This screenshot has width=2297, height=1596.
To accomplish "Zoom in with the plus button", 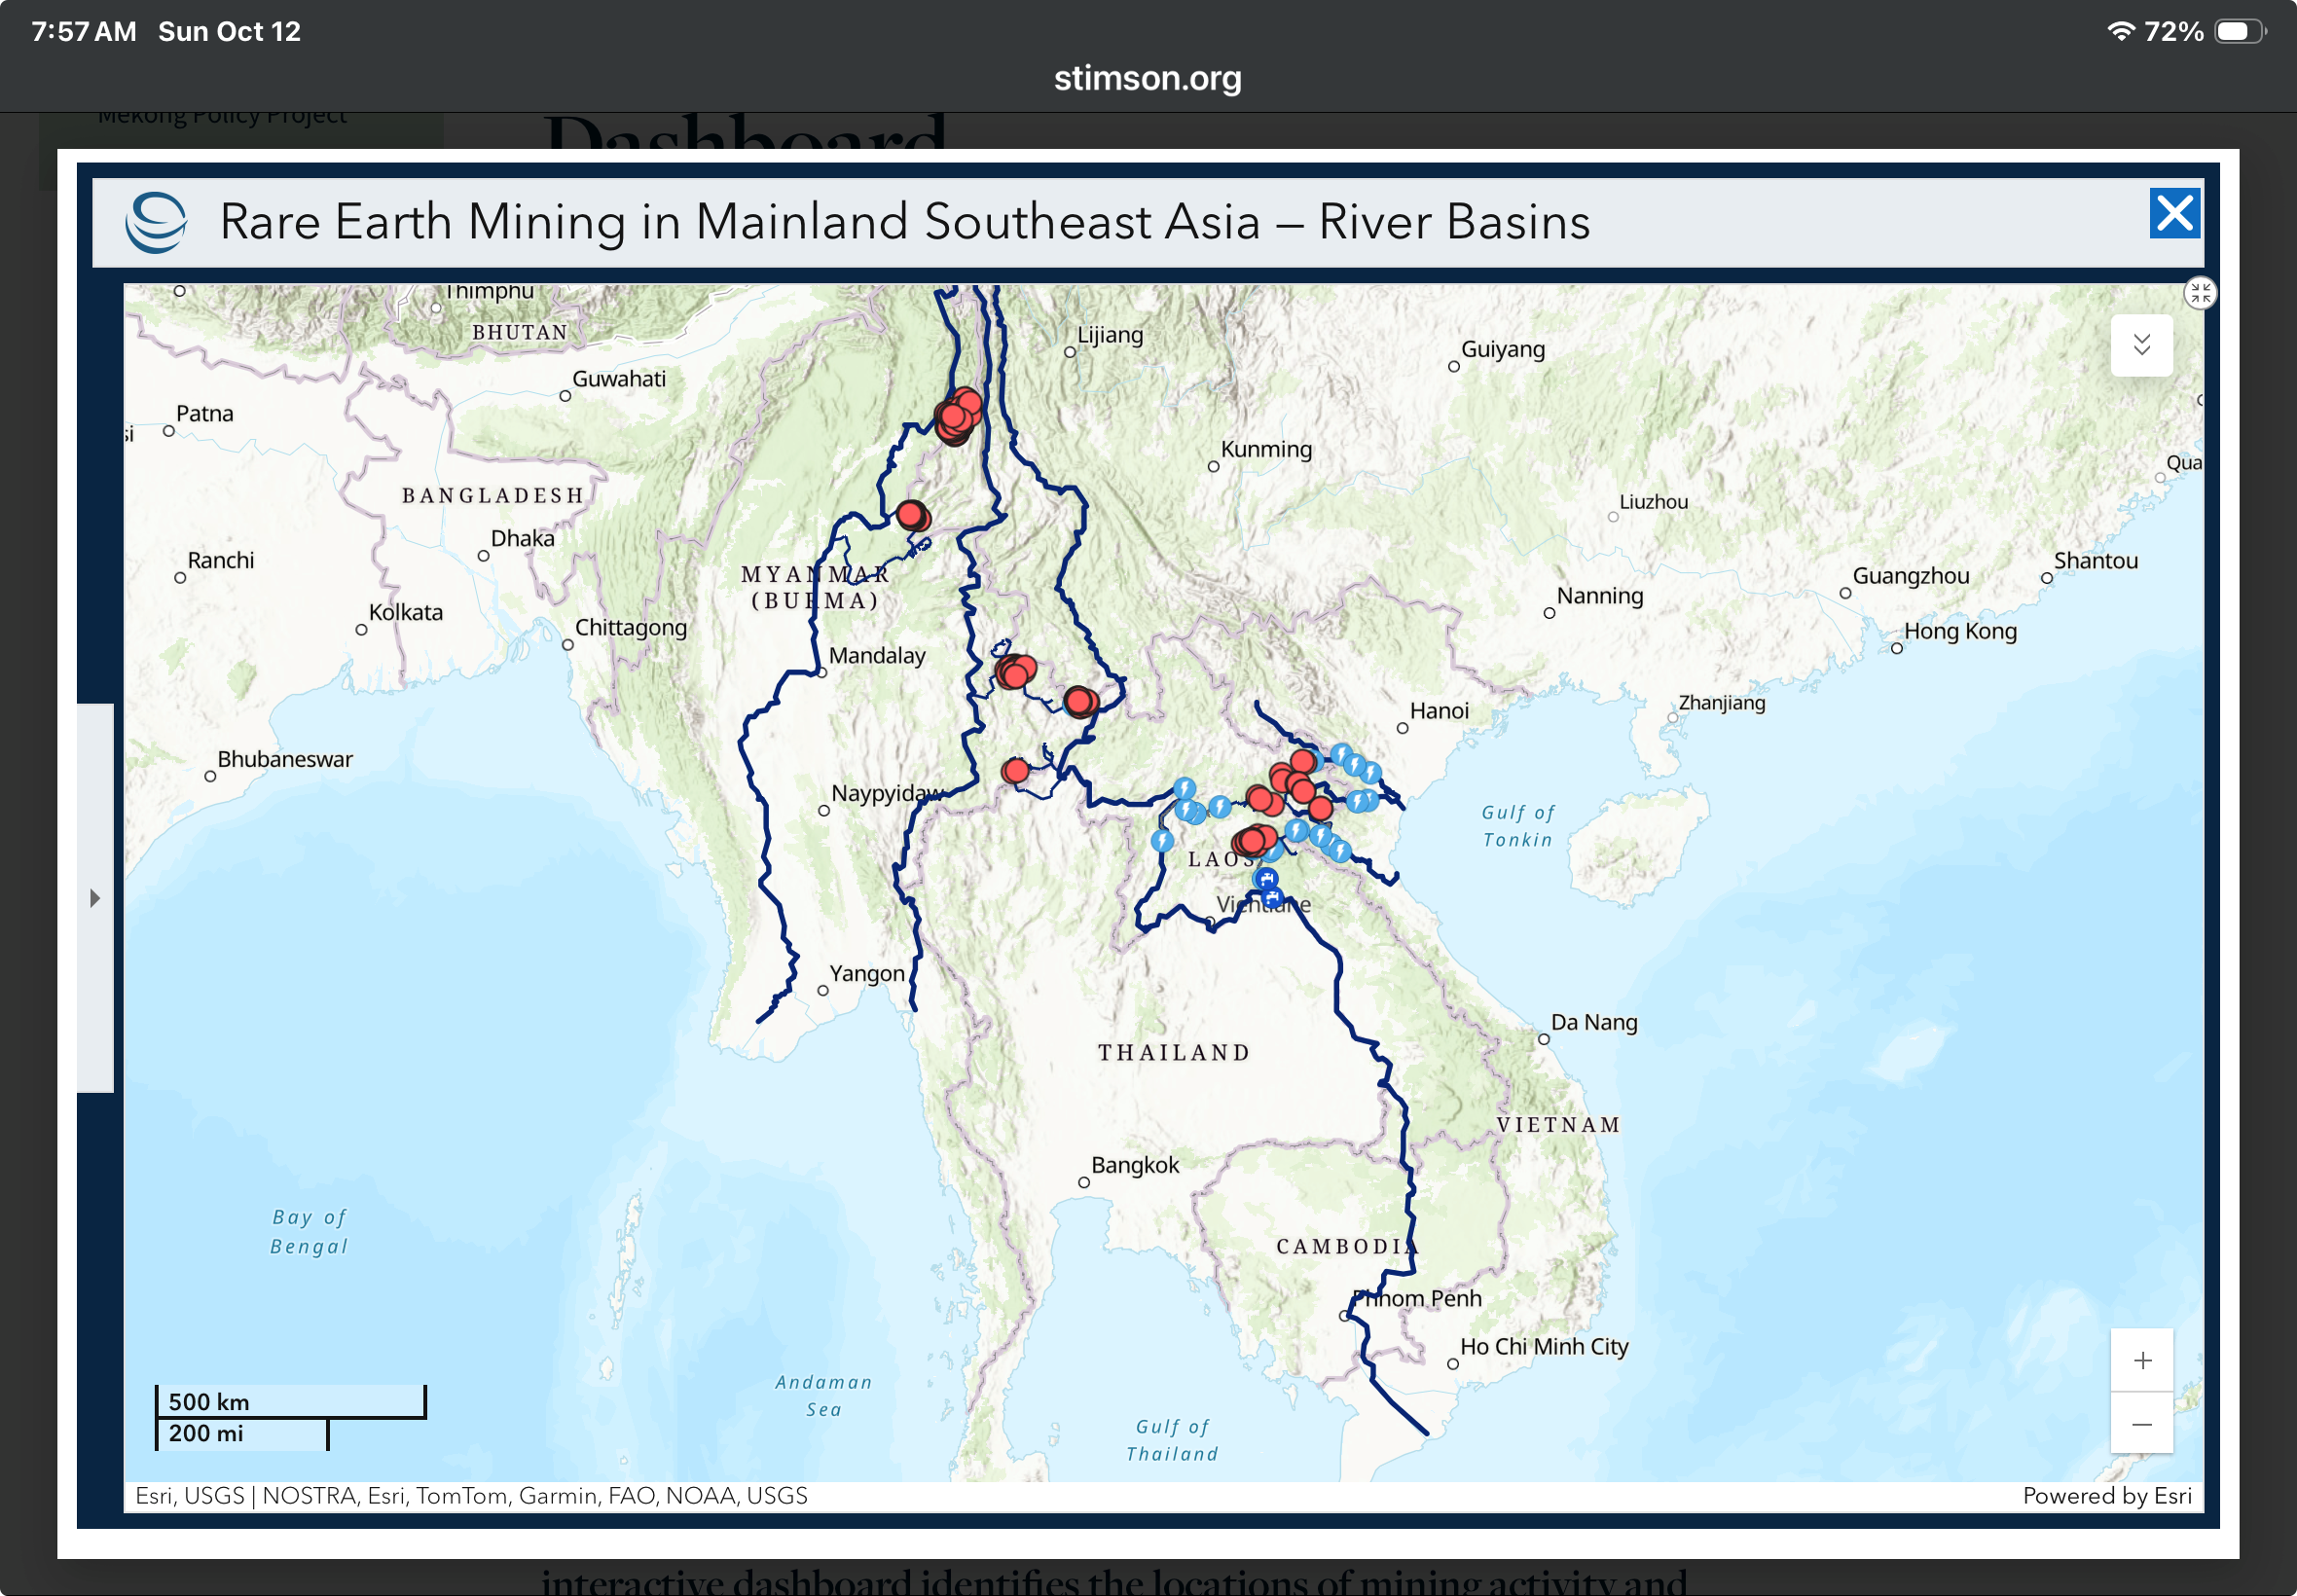I will (2141, 1360).
